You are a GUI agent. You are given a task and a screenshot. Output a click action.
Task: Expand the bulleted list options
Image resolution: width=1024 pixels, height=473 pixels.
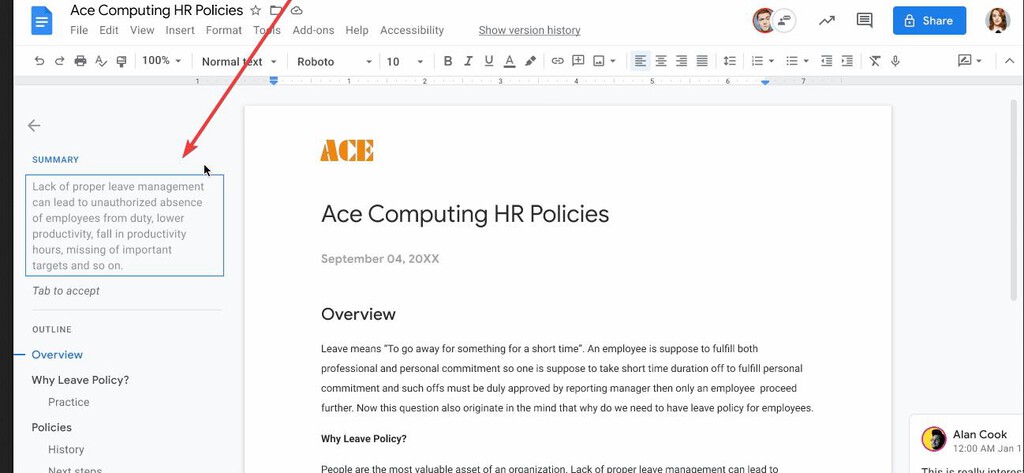point(805,61)
